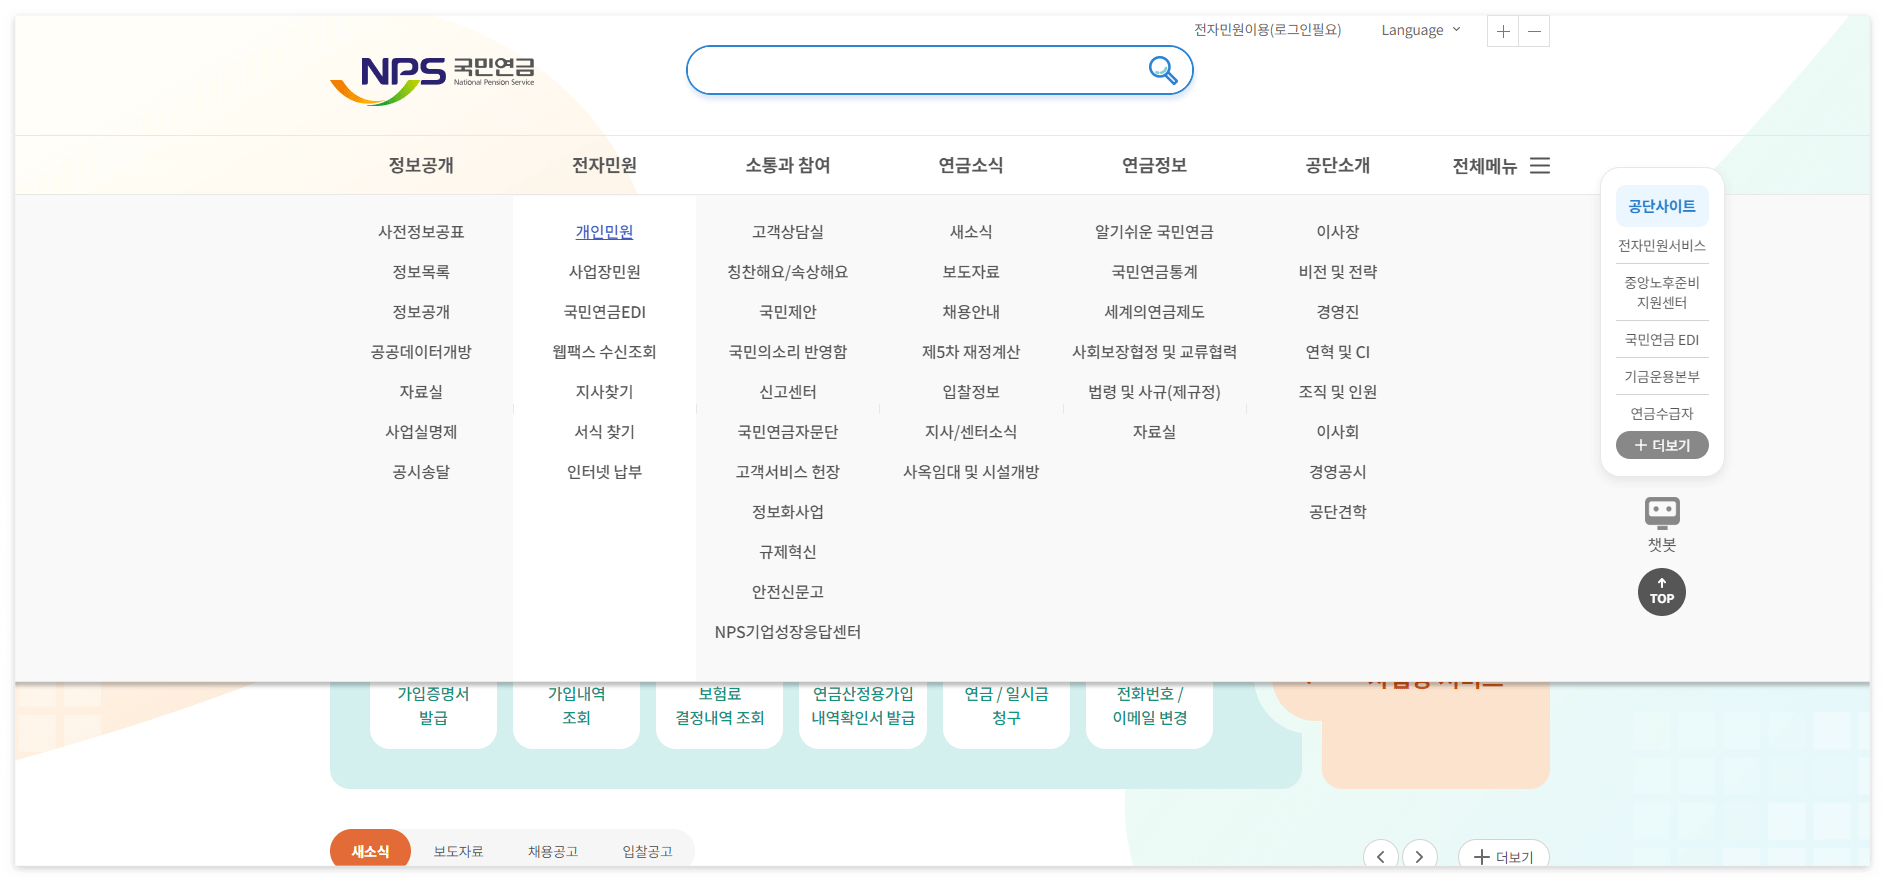Open 정보목록 submenu item
Viewport: 1885px width, 881px height.
click(421, 272)
